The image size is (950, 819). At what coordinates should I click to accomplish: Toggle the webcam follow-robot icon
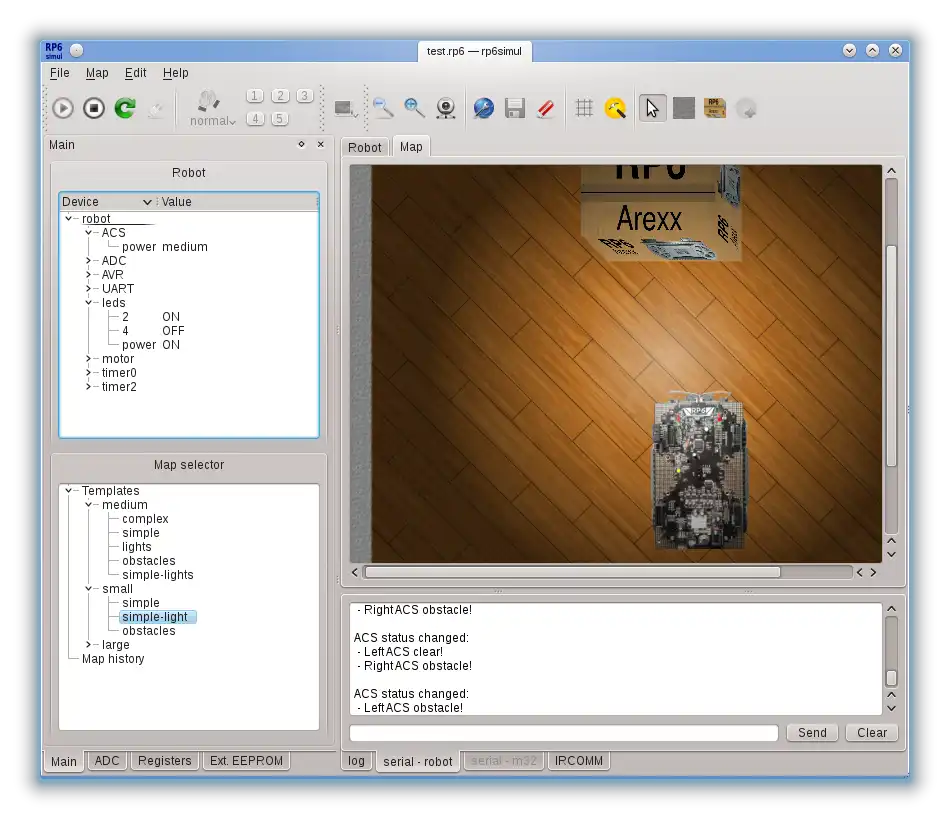click(x=446, y=108)
